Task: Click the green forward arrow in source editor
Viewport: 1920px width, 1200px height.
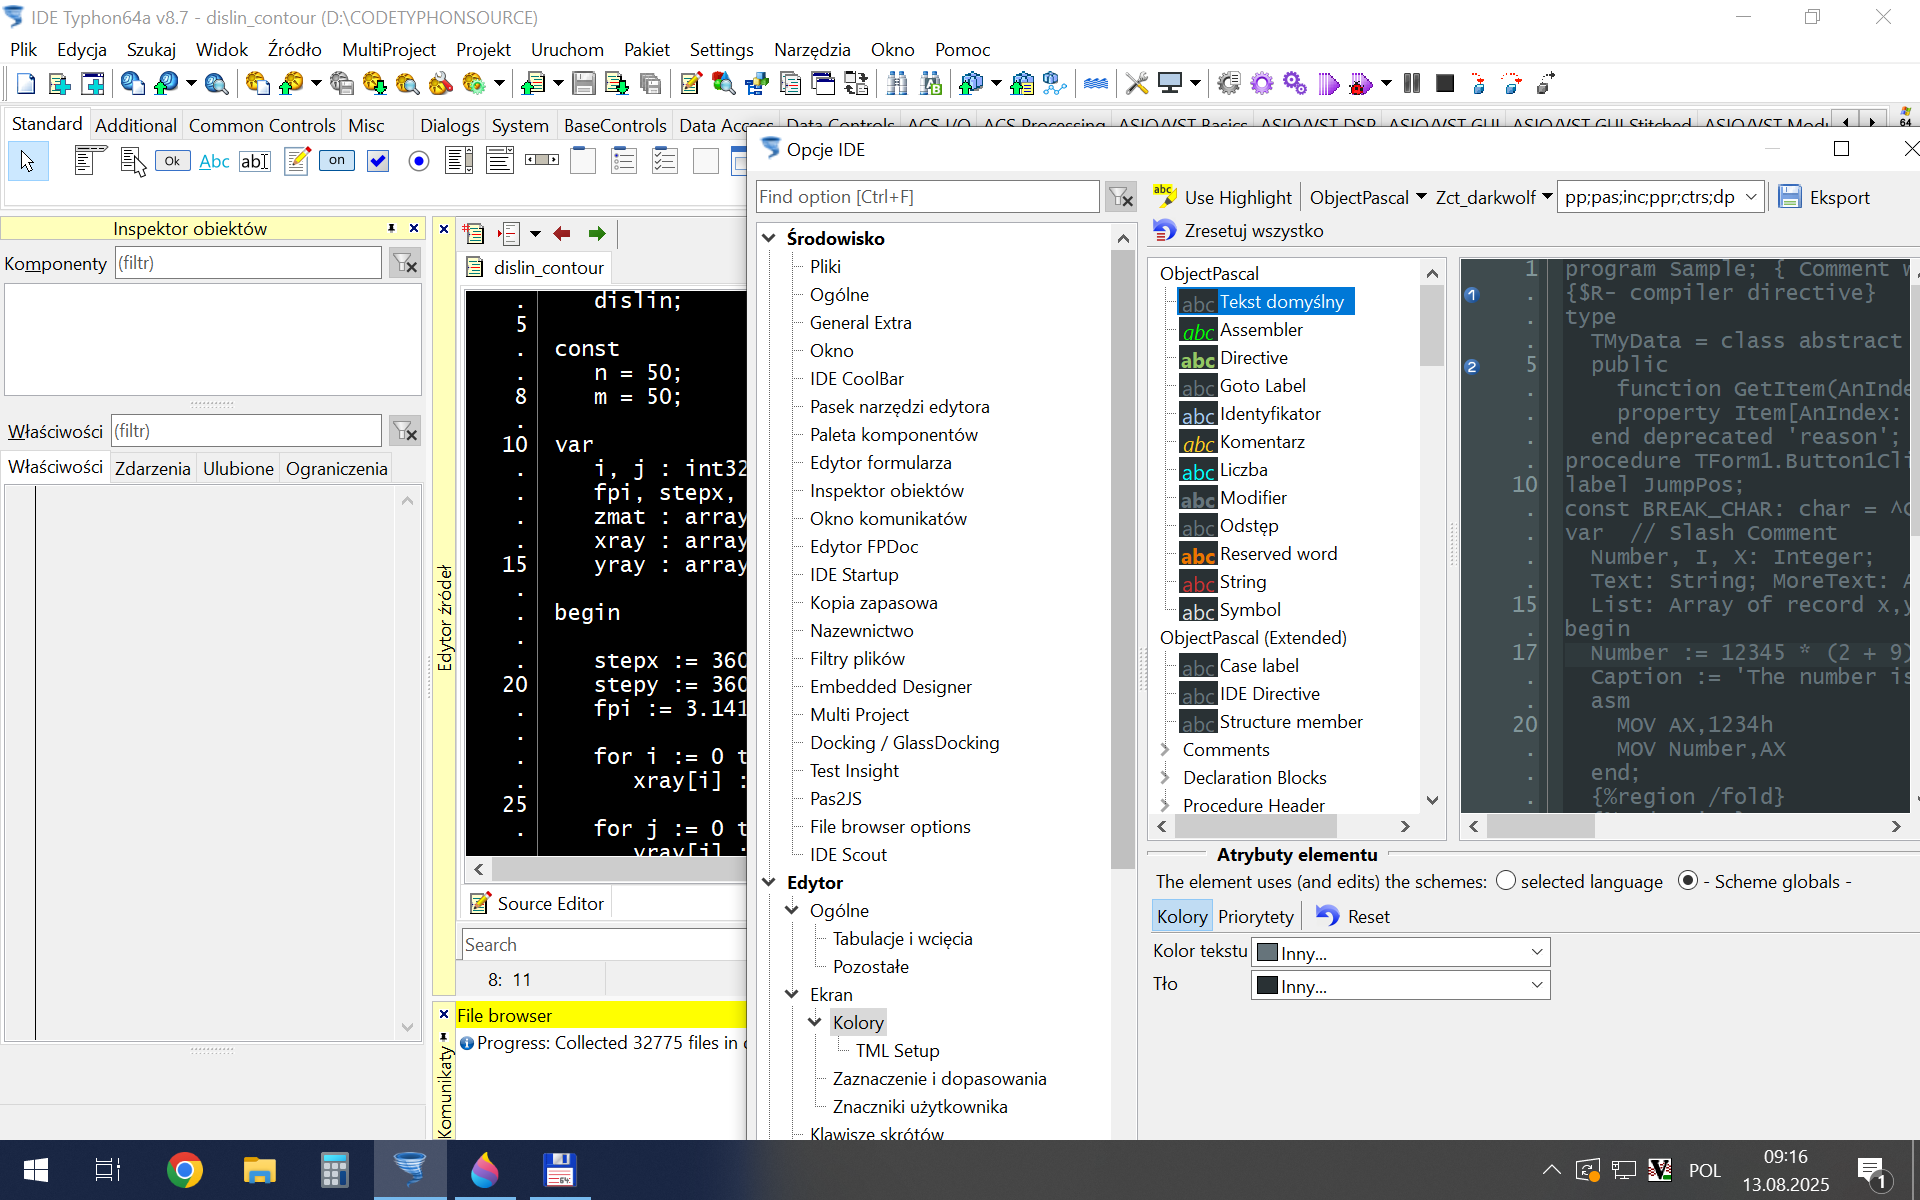Action: [x=597, y=234]
